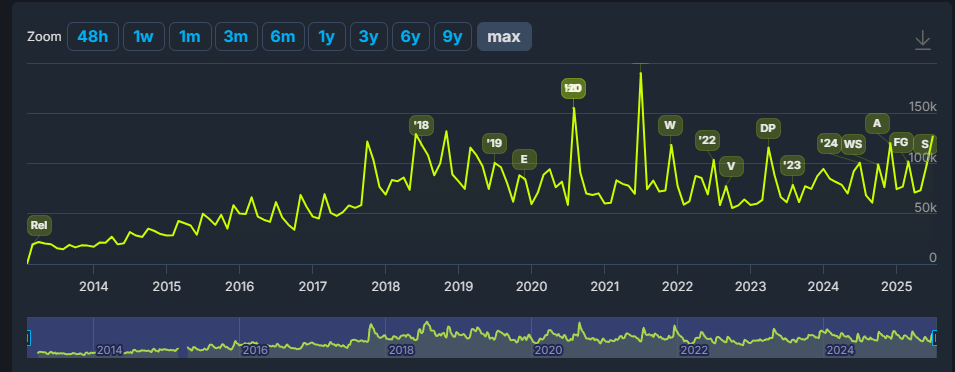This screenshot has width=955, height=372.
Task: Set zoom range to 48h
Action: click(93, 37)
